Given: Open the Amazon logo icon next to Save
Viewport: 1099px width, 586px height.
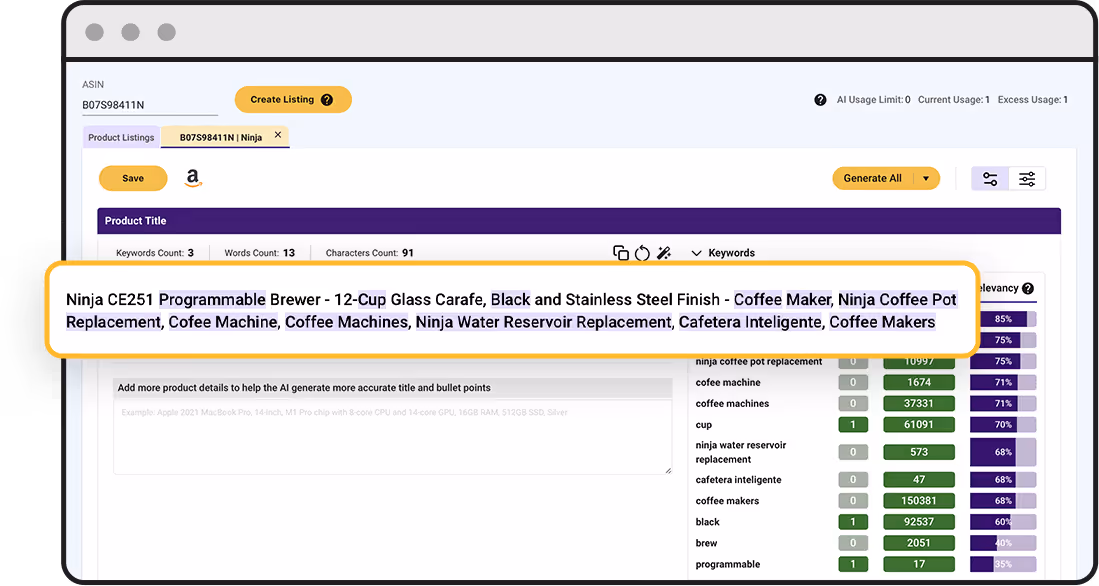Looking at the screenshot, I should tap(193, 178).
